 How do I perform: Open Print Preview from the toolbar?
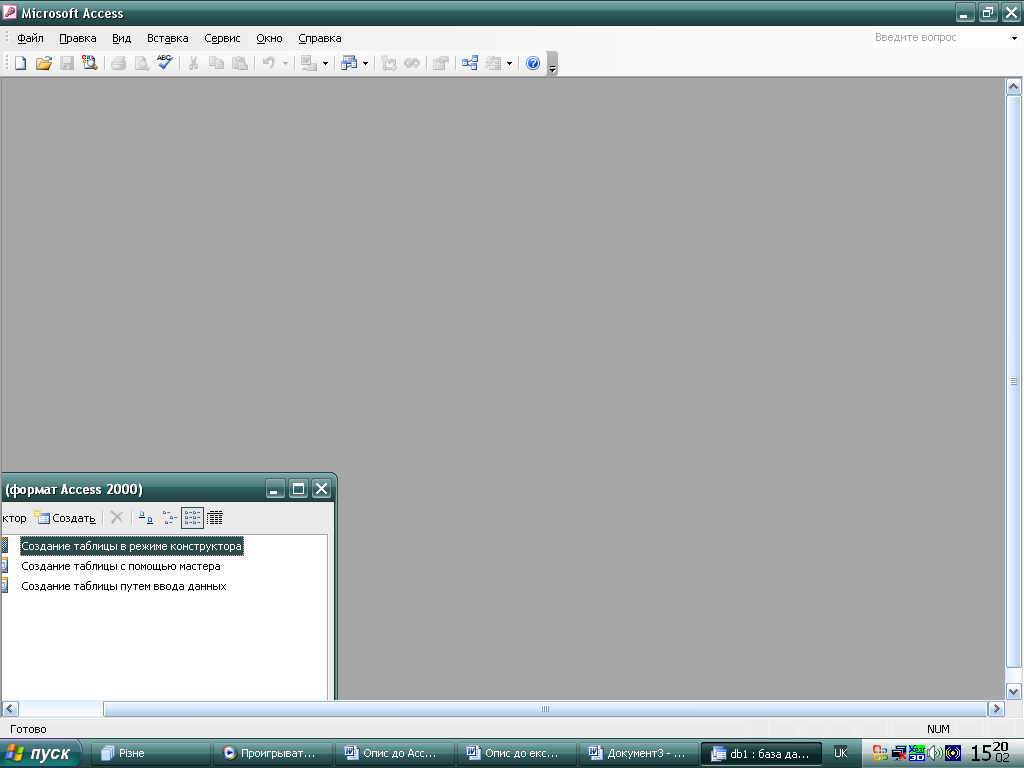(141, 63)
